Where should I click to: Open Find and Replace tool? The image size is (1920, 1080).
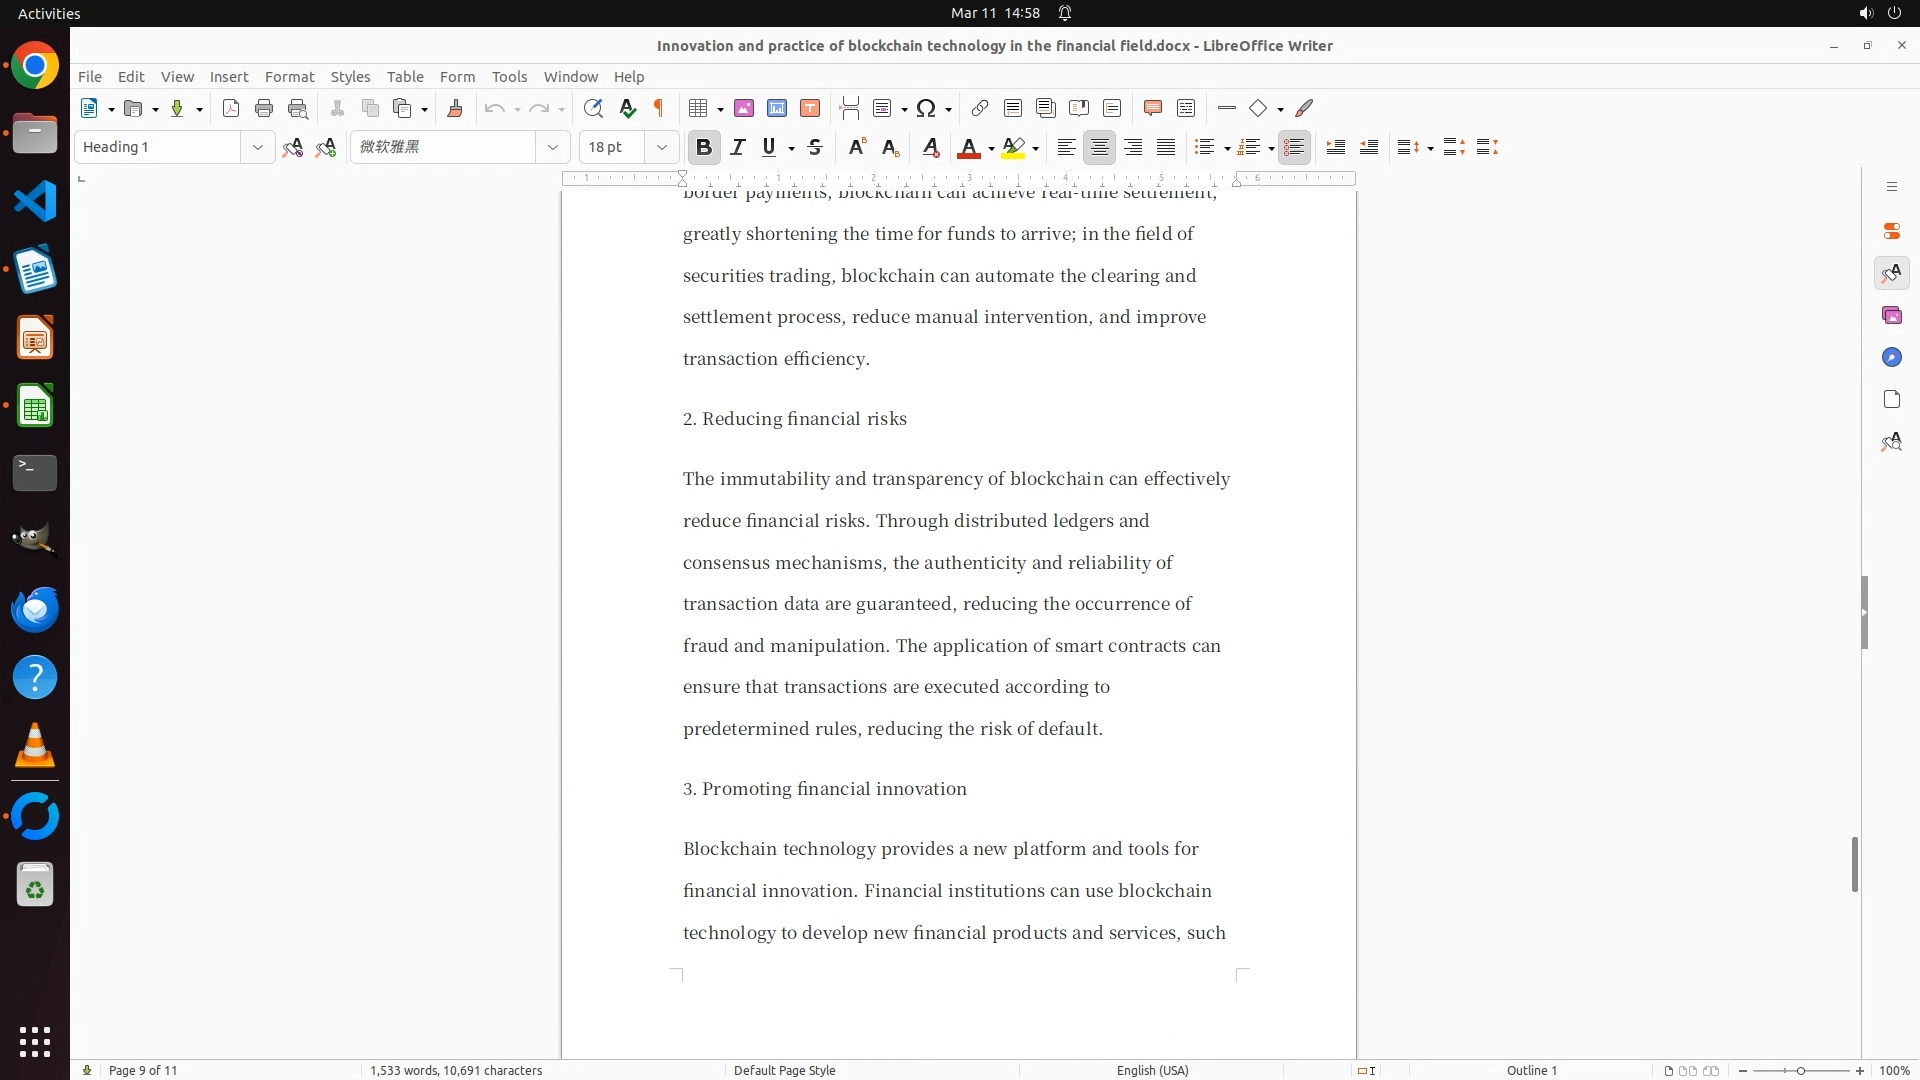pyautogui.click(x=593, y=108)
